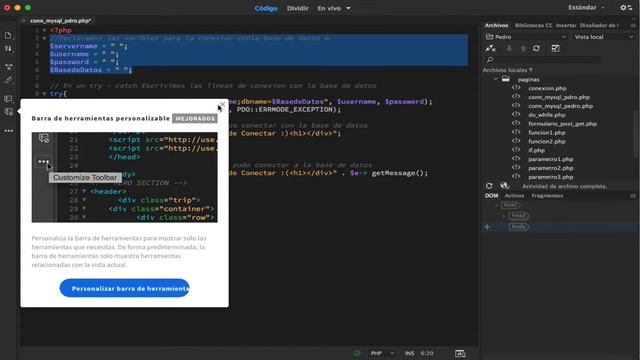640x360 pixels.
Task: Click the get files down-arrow icon
Action: point(509,49)
